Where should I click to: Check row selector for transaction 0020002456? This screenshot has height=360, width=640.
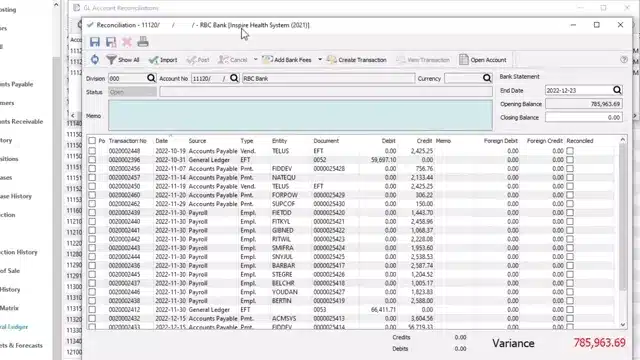(92, 169)
